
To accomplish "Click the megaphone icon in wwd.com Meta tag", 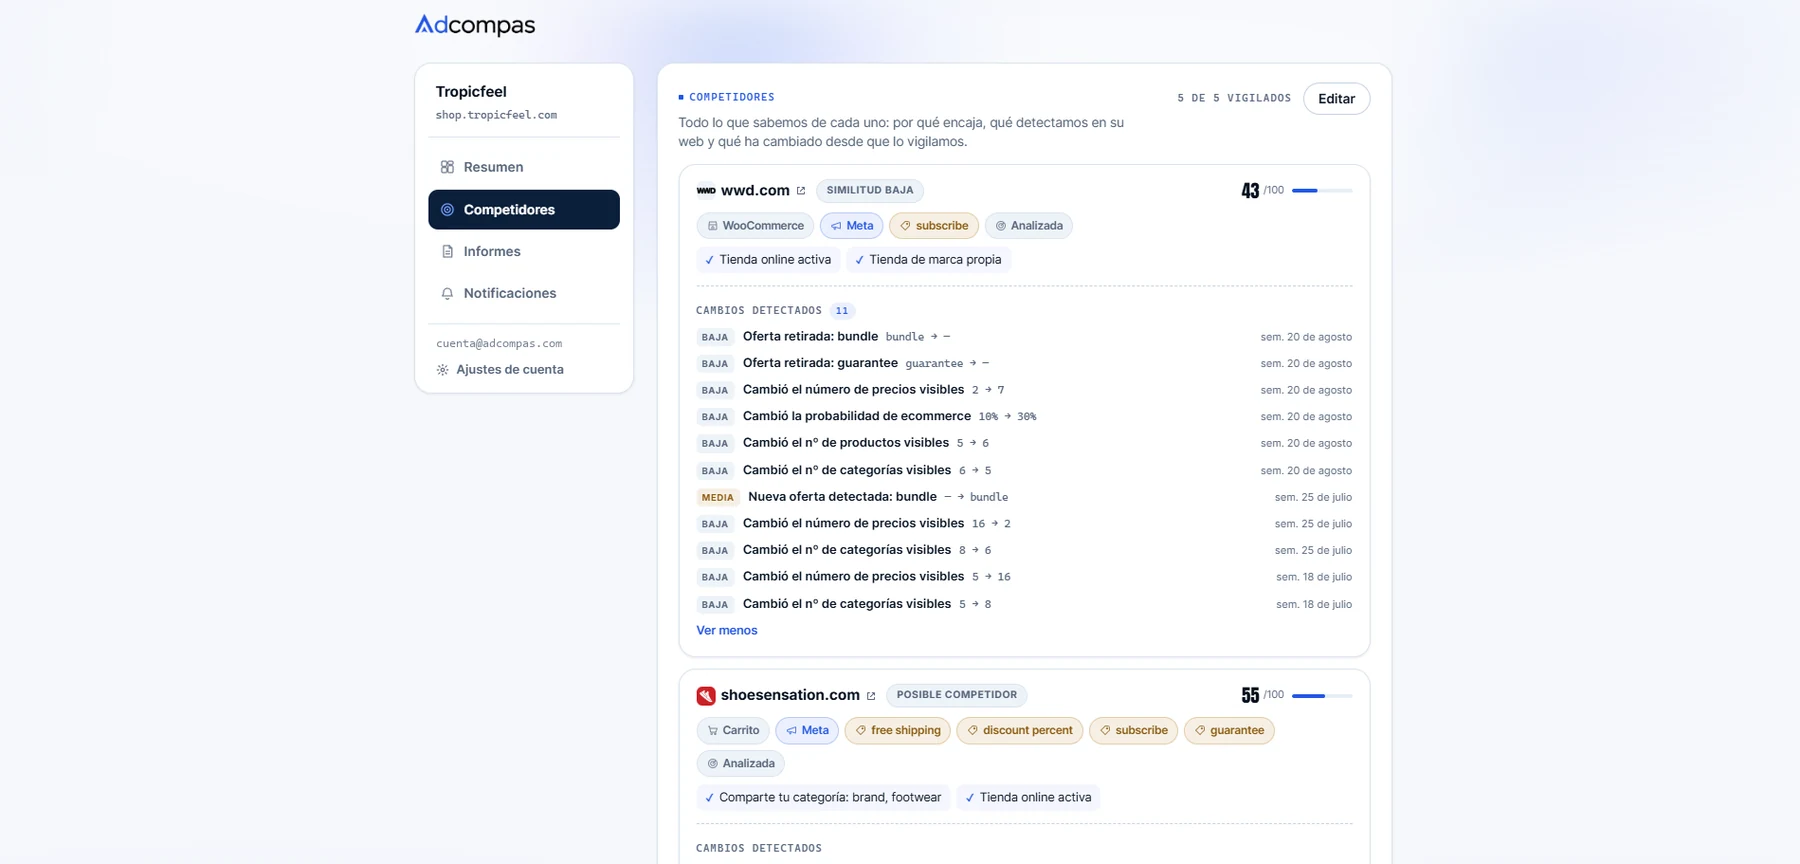I will (836, 226).
